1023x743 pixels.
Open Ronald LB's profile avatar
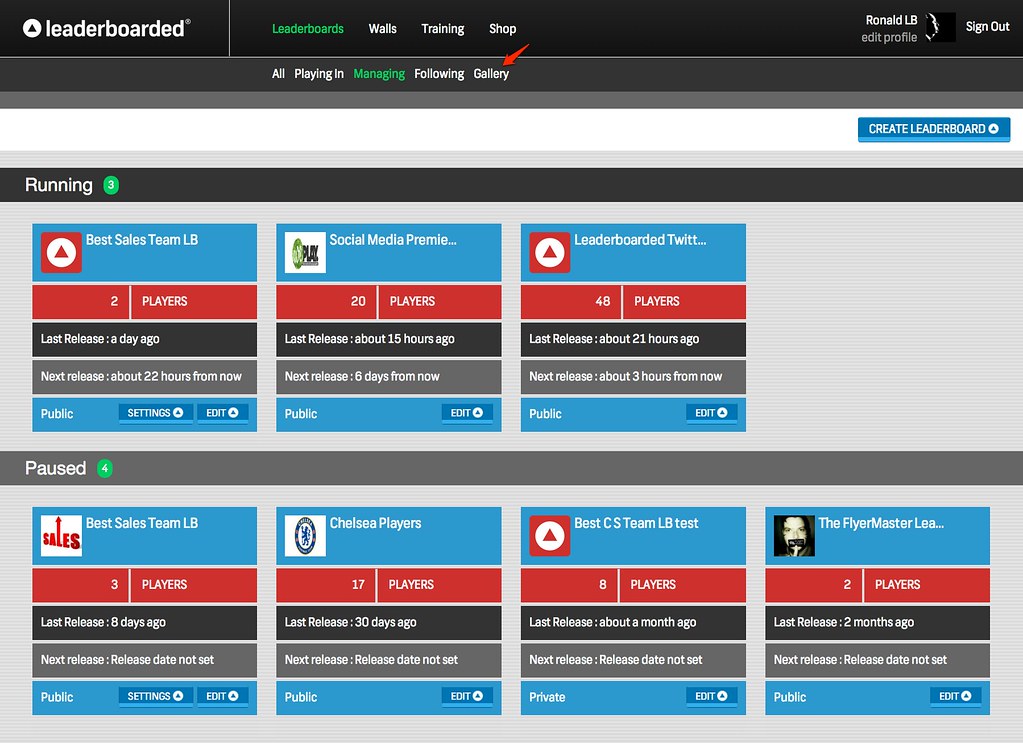coord(939,27)
